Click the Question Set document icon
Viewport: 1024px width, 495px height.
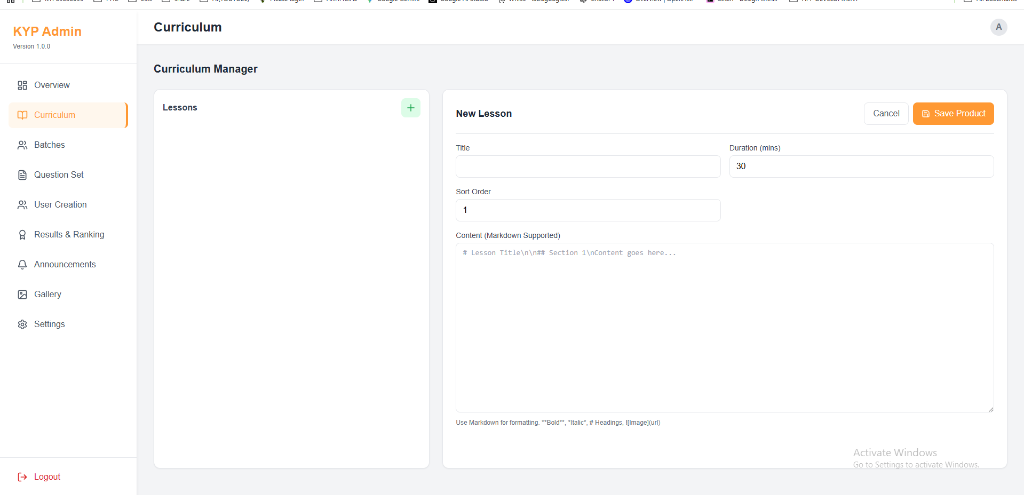coord(22,175)
